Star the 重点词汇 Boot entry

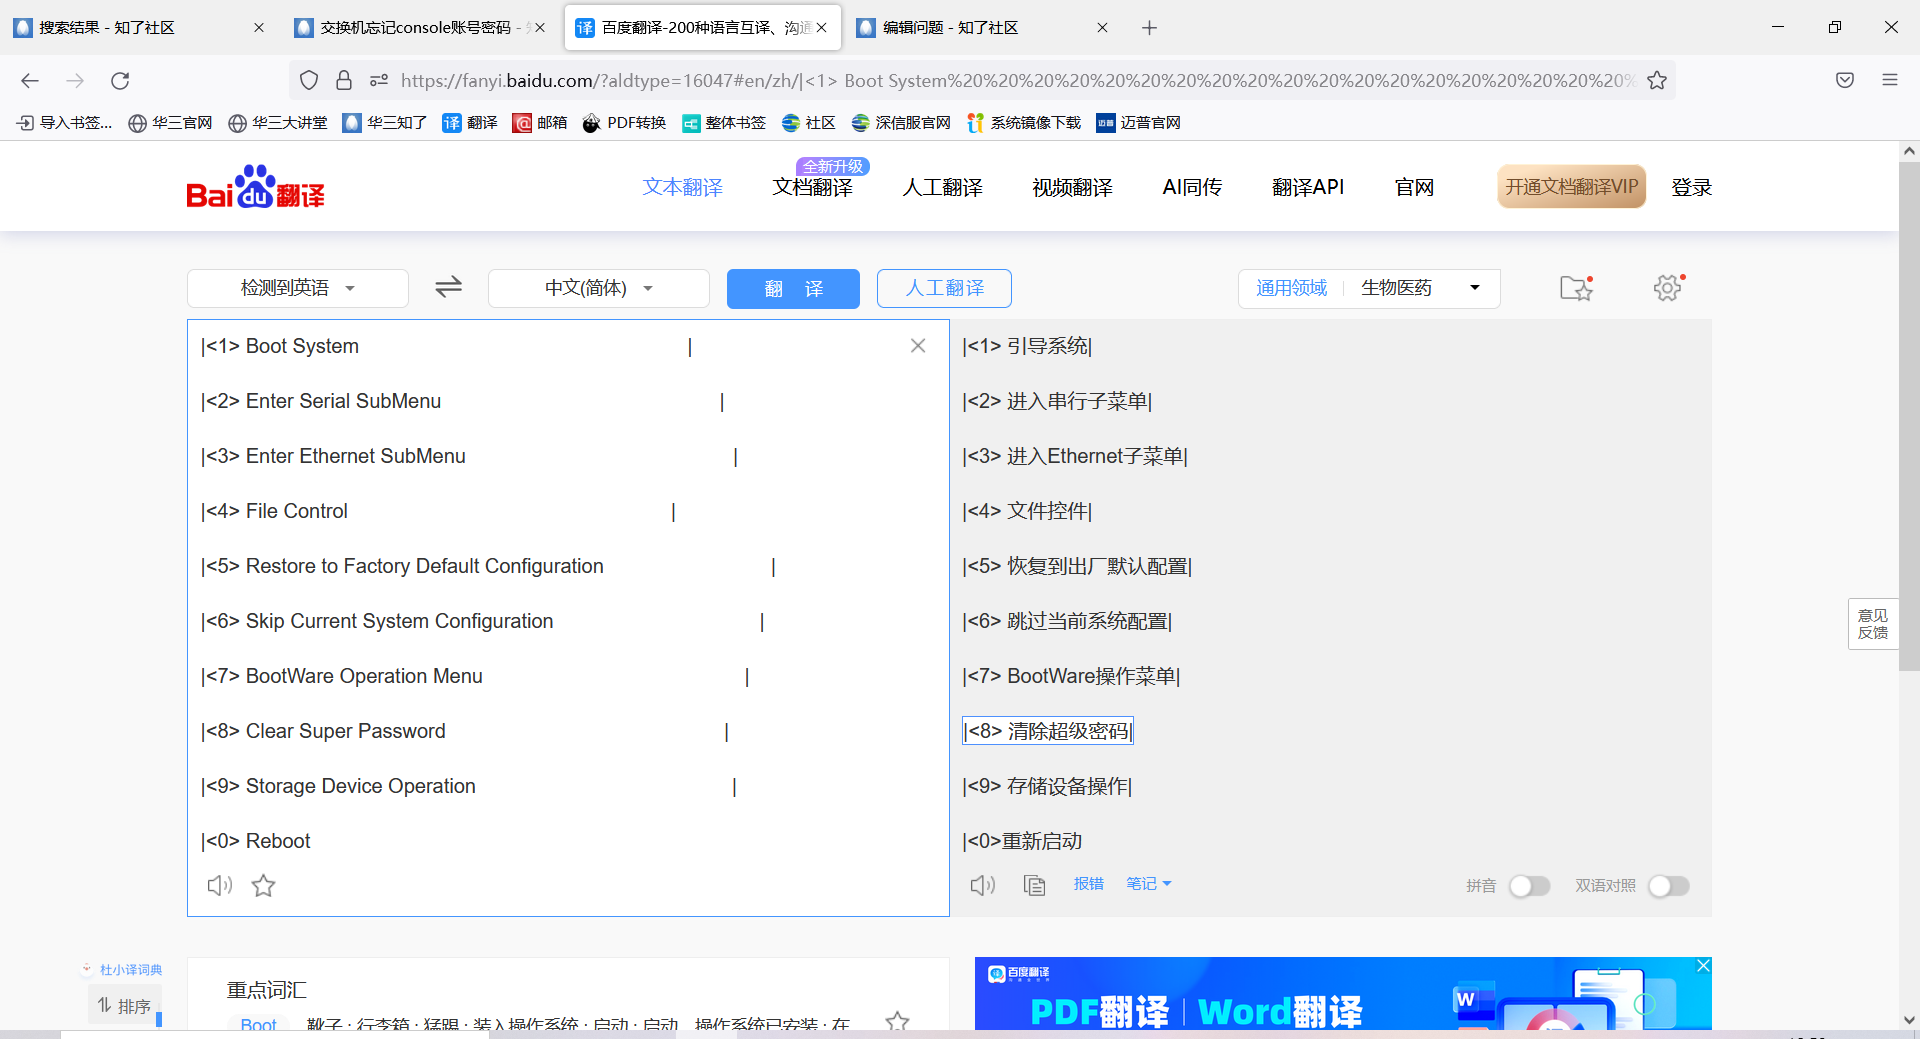tap(897, 1021)
